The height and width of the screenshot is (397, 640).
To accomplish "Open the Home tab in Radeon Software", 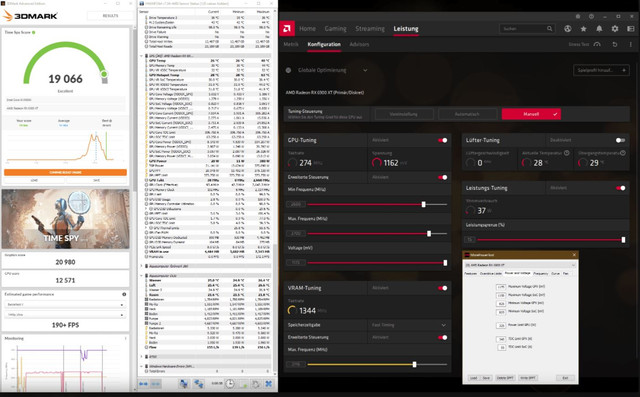I will pyautogui.click(x=307, y=29).
